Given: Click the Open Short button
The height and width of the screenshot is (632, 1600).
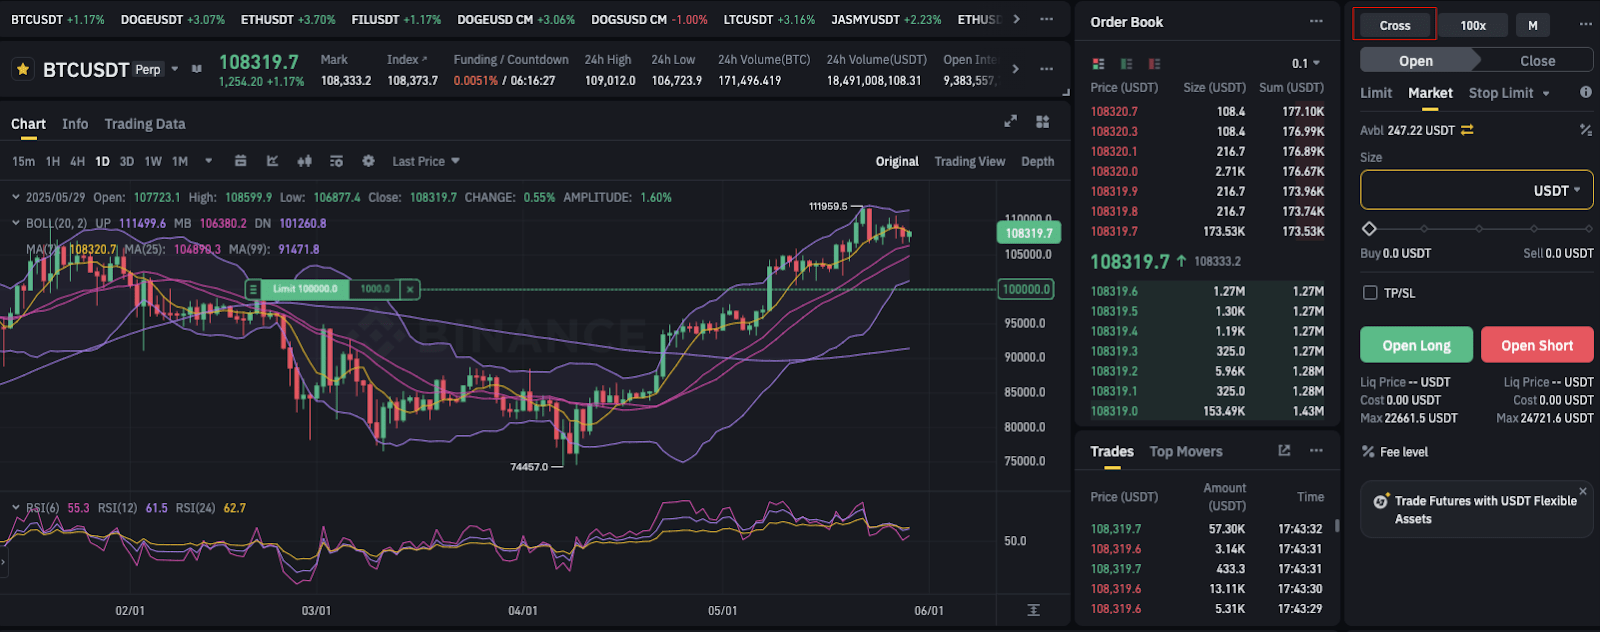Looking at the screenshot, I should point(1537,345).
